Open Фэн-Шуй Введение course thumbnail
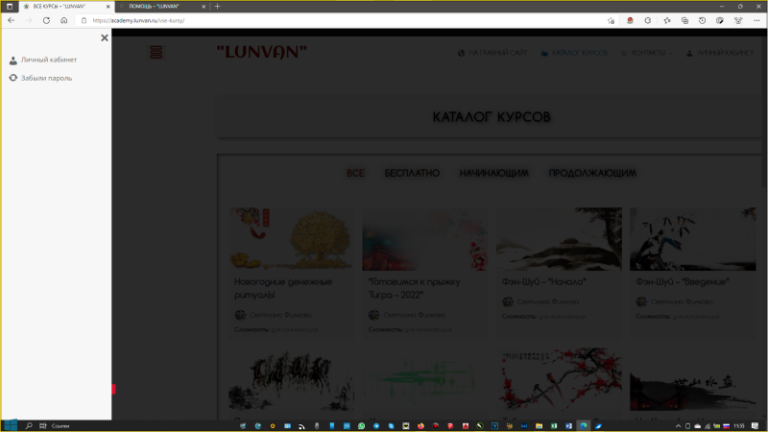Image resolution: width=768 pixels, height=432 pixels. [693, 239]
